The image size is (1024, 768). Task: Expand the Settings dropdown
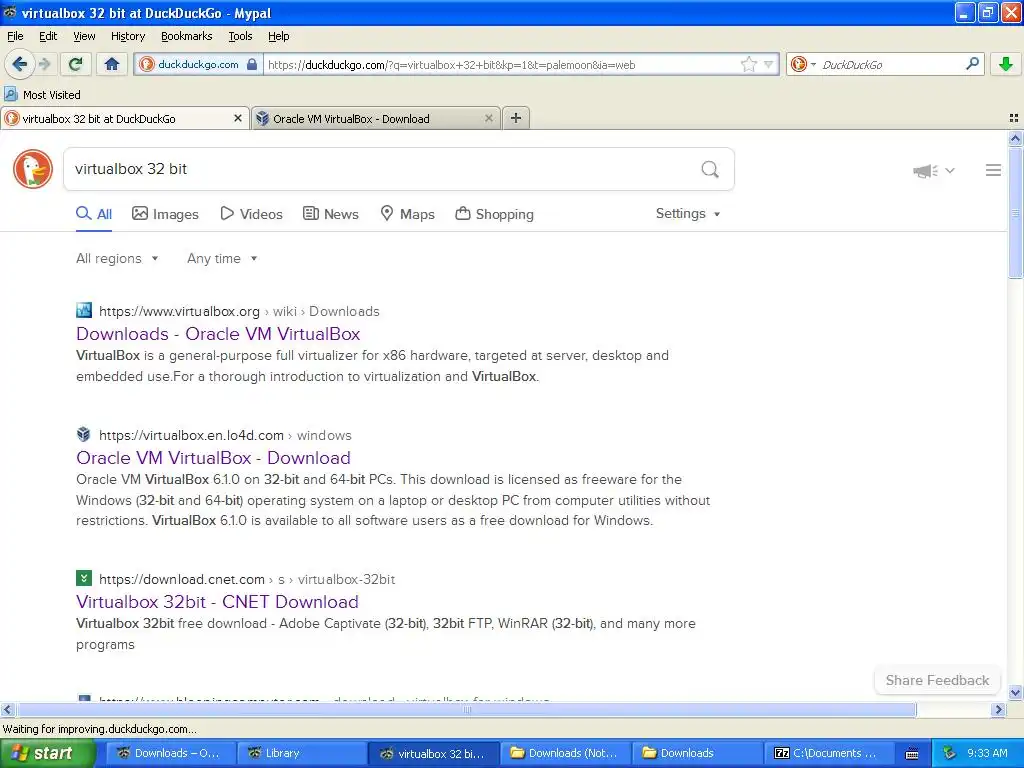click(x=688, y=214)
